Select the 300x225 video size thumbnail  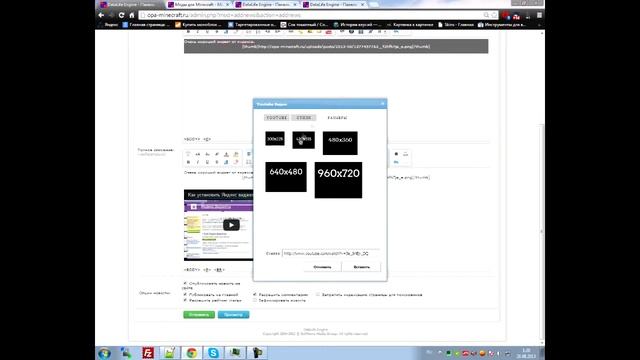coord(275,139)
